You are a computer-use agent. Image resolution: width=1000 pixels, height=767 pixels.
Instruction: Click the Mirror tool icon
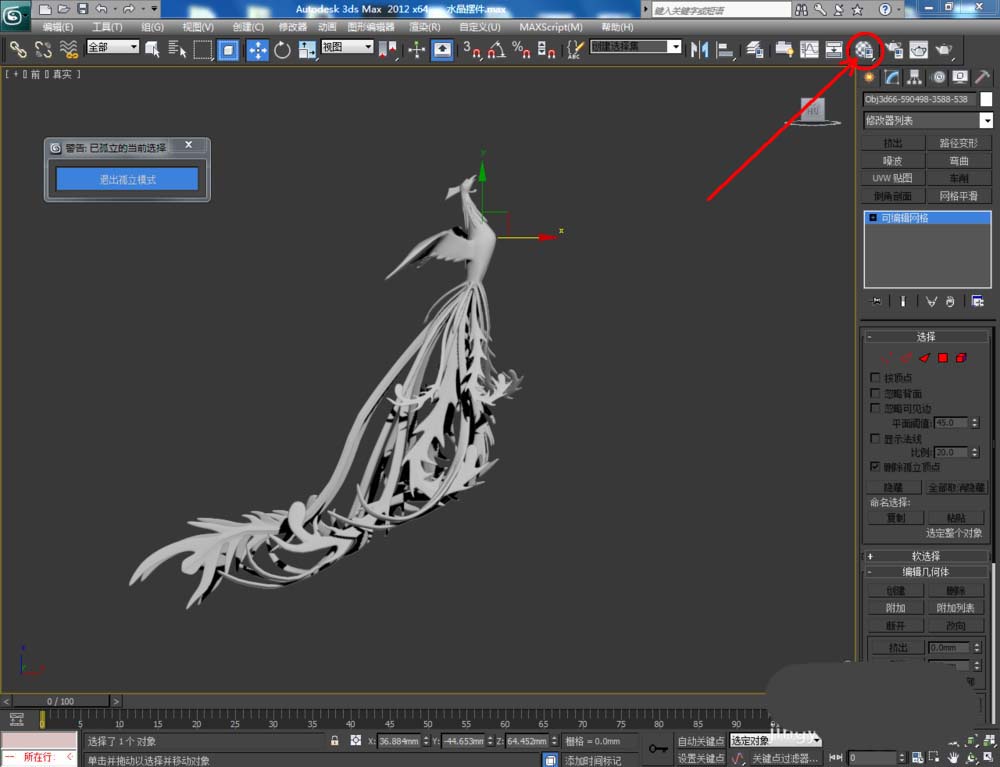click(x=699, y=50)
